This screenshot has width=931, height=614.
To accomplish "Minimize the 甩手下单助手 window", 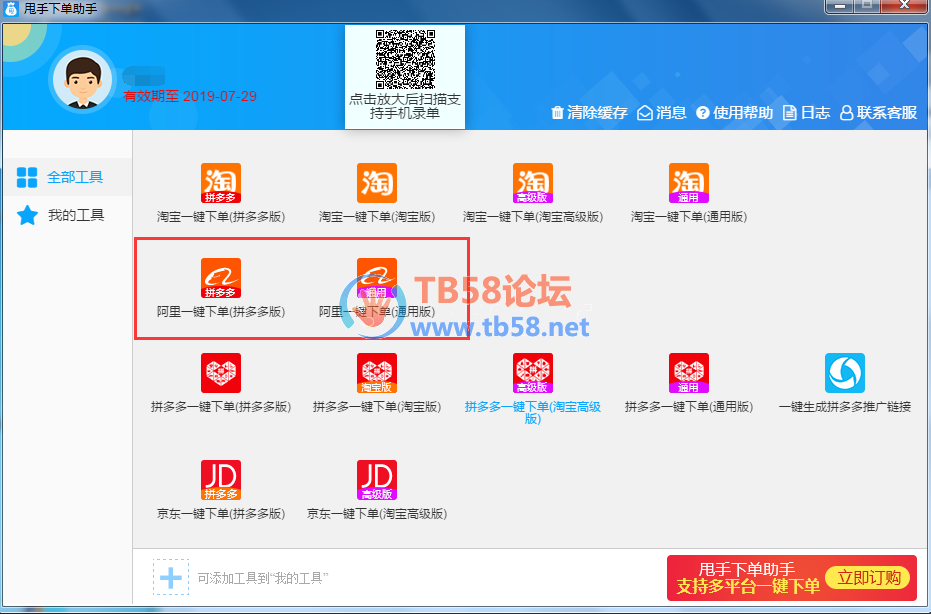I will coord(840,6).
